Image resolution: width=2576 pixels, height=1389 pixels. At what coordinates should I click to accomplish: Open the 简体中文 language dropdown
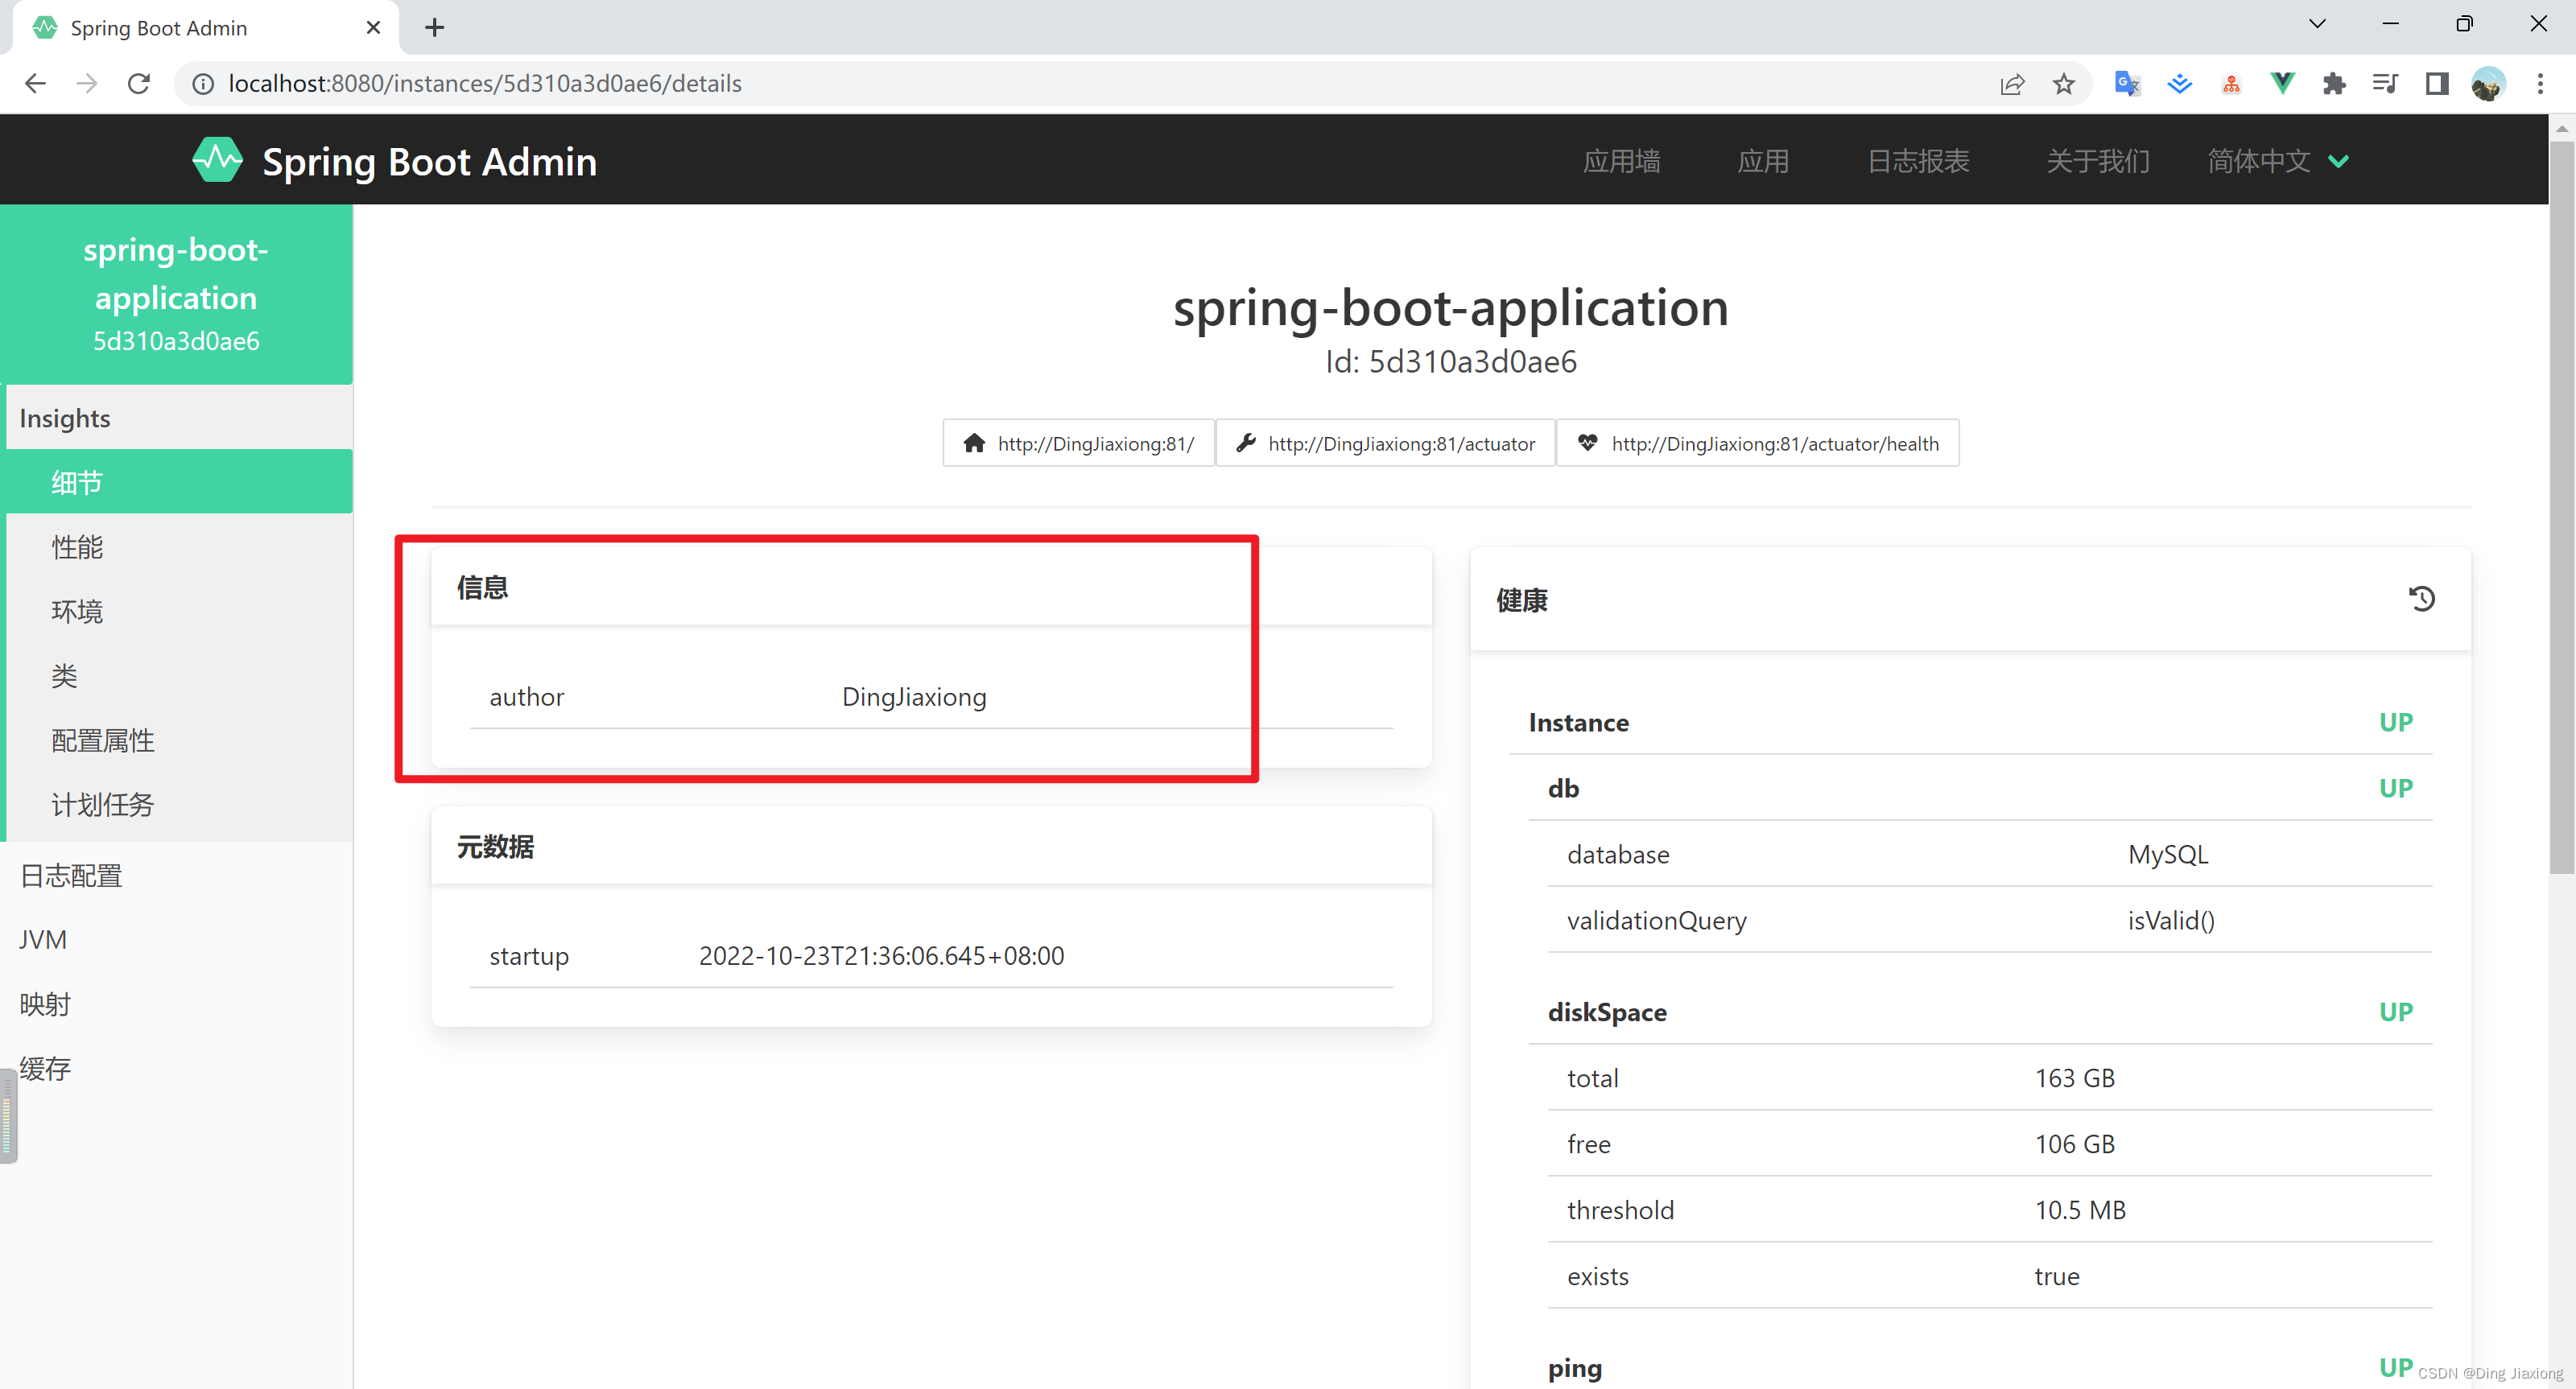[2278, 161]
